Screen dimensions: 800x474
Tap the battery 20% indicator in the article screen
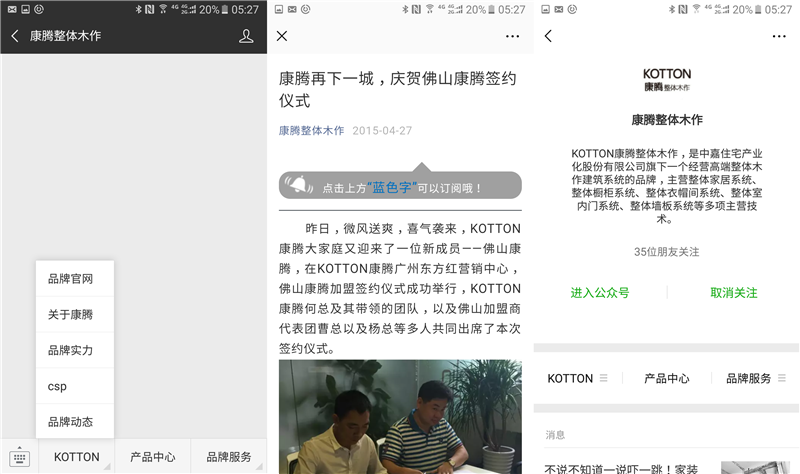480,9
